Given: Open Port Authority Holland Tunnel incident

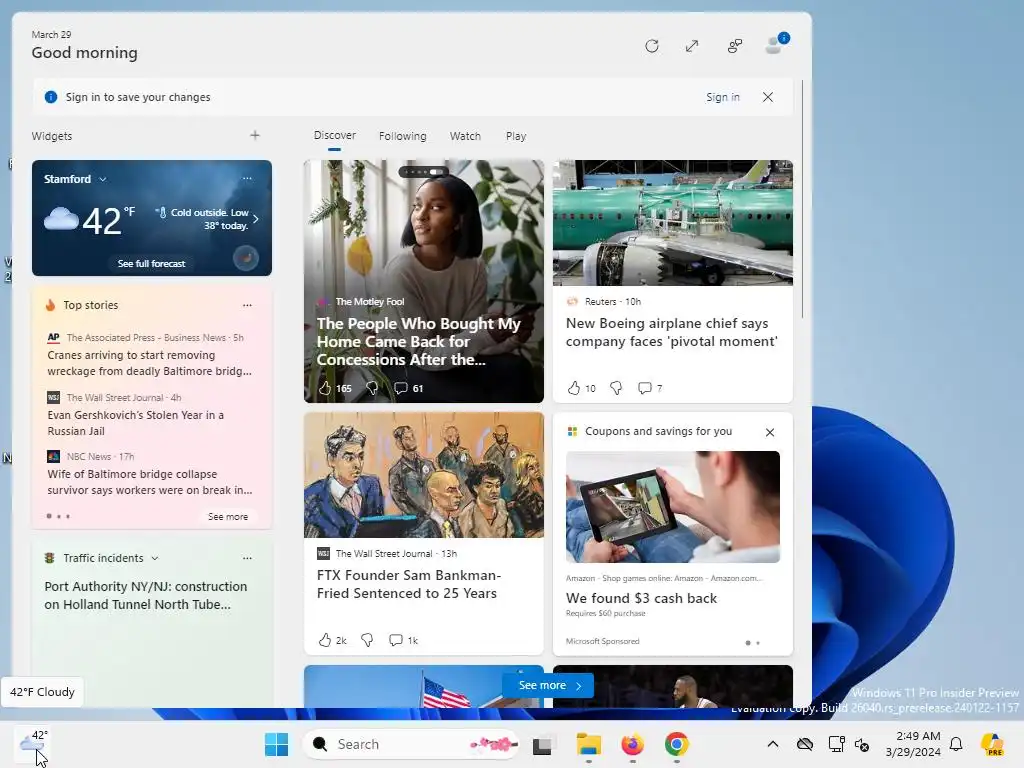Looking at the screenshot, I should [x=146, y=596].
